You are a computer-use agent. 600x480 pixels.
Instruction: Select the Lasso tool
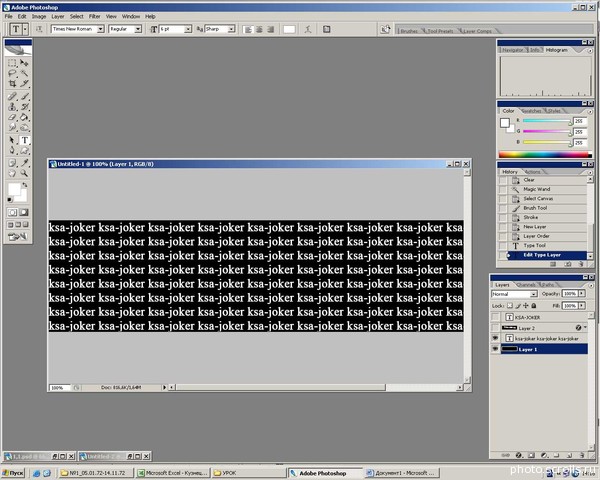[x=12, y=73]
